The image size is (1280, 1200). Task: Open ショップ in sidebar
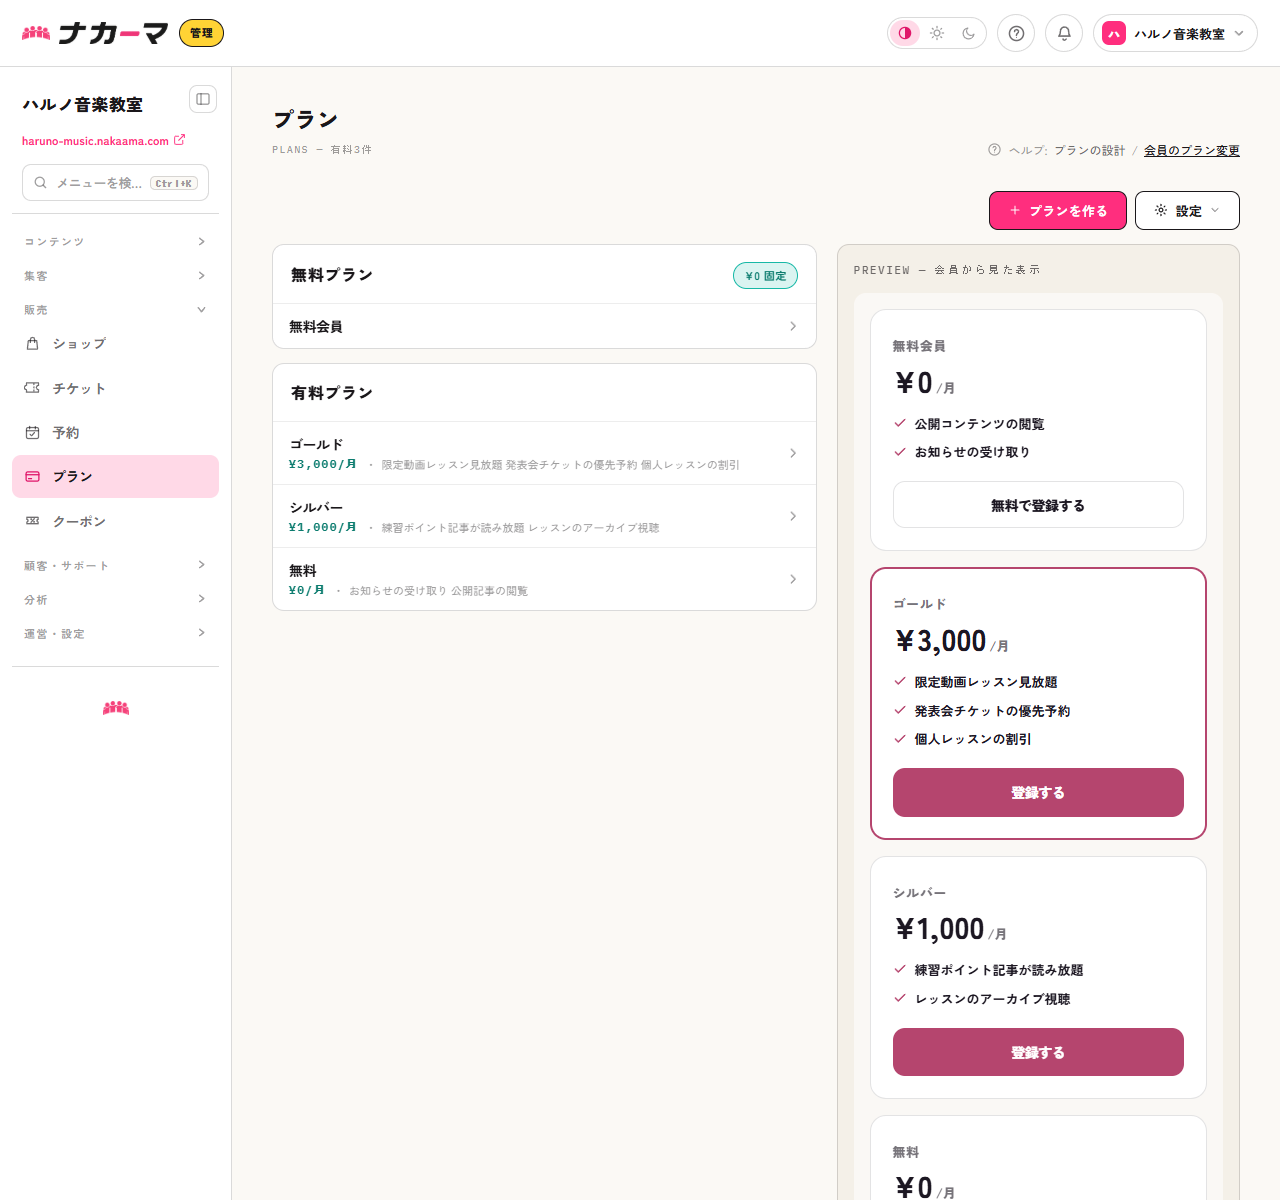[x=115, y=344]
